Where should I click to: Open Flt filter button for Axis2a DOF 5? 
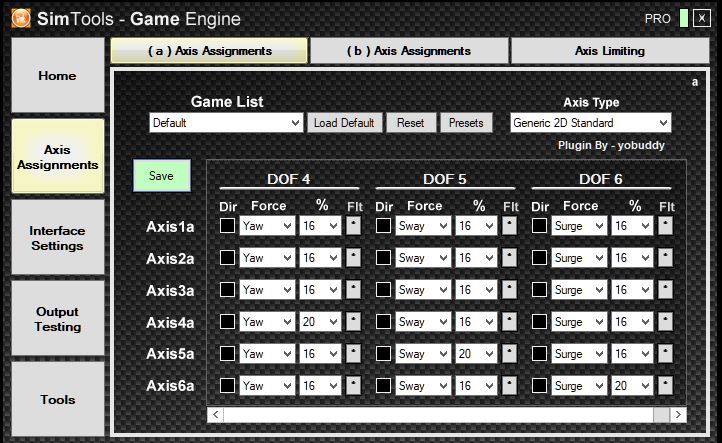(509, 257)
